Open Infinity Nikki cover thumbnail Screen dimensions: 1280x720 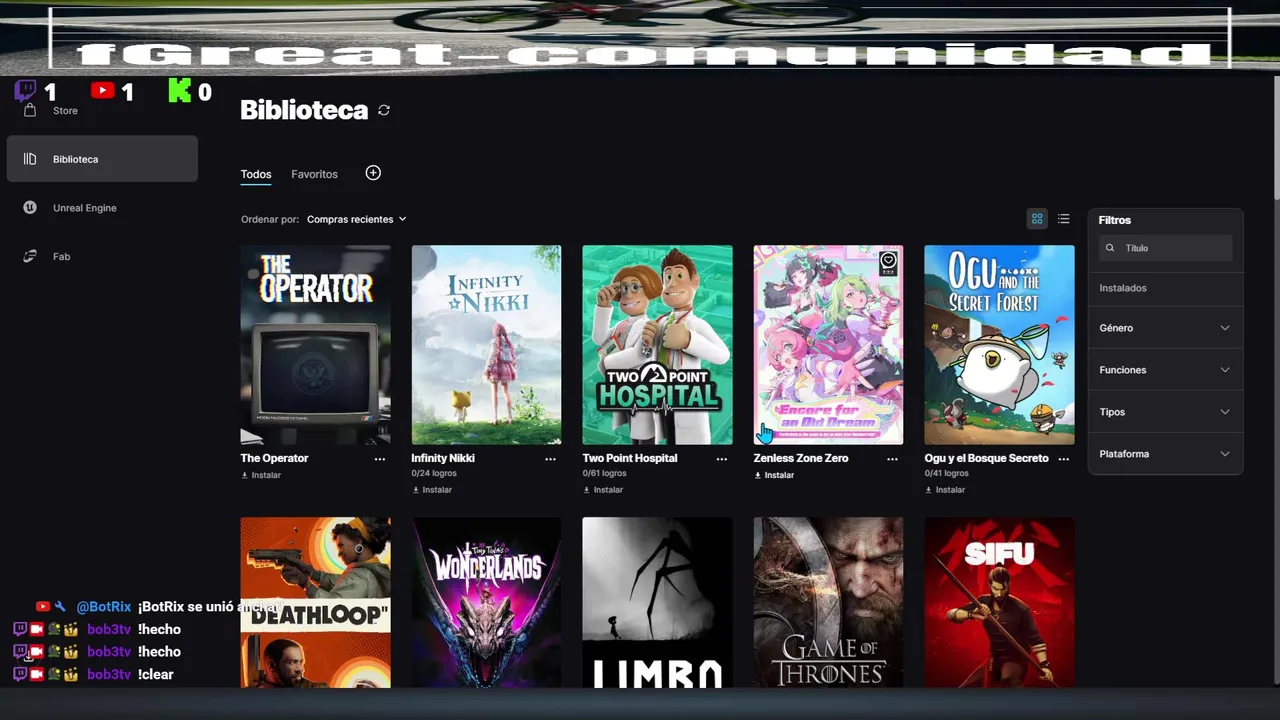(x=486, y=345)
